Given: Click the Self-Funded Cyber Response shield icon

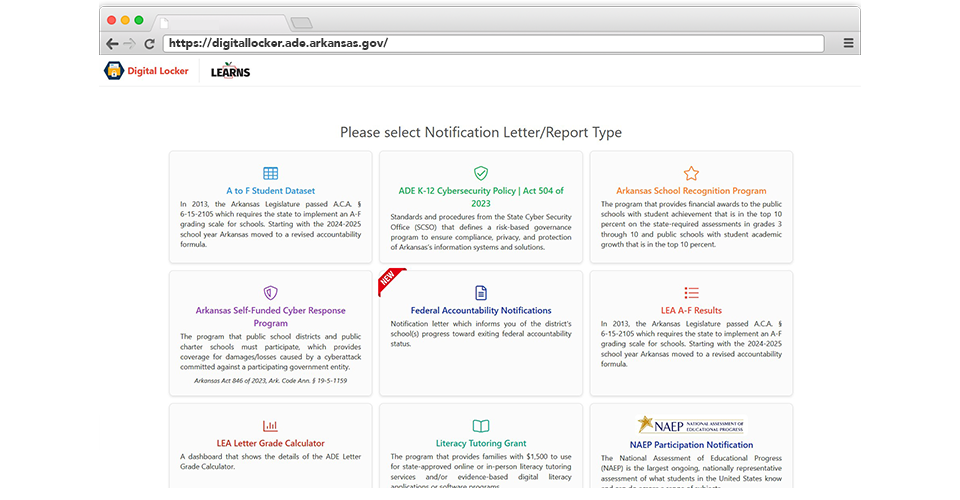Looking at the screenshot, I should (x=270, y=293).
